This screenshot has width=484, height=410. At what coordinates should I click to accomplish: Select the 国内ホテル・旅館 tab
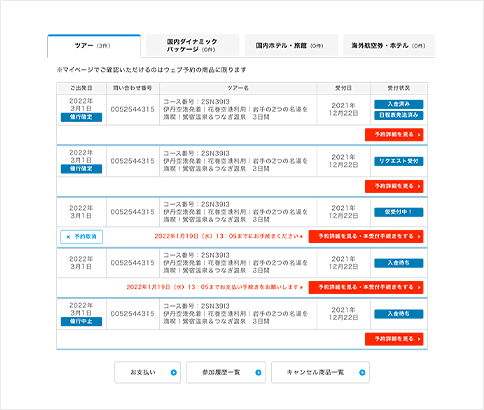point(291,46)
